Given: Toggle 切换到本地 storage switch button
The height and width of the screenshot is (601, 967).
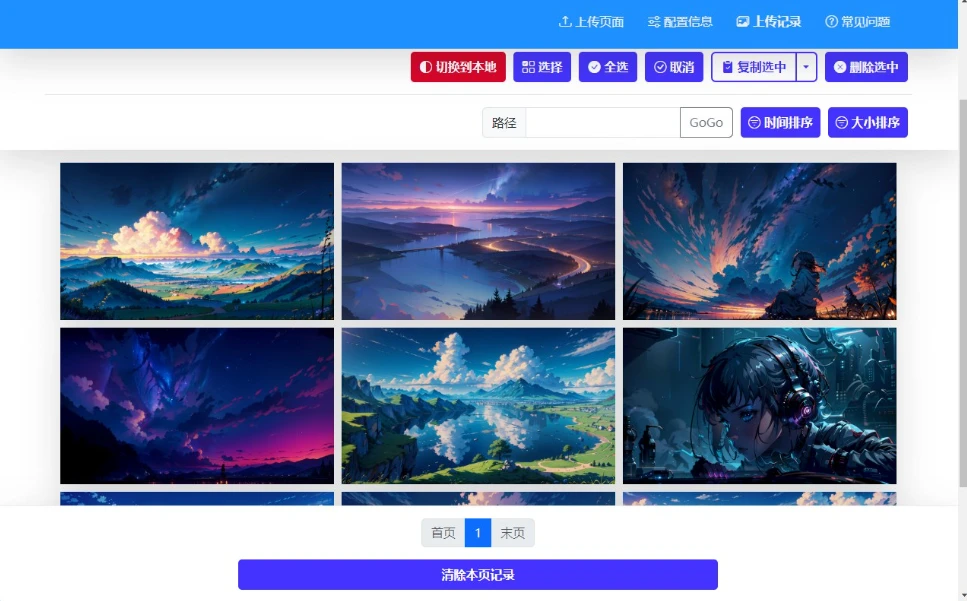Looking at the screenshot, I should click(x=458, y=67).
